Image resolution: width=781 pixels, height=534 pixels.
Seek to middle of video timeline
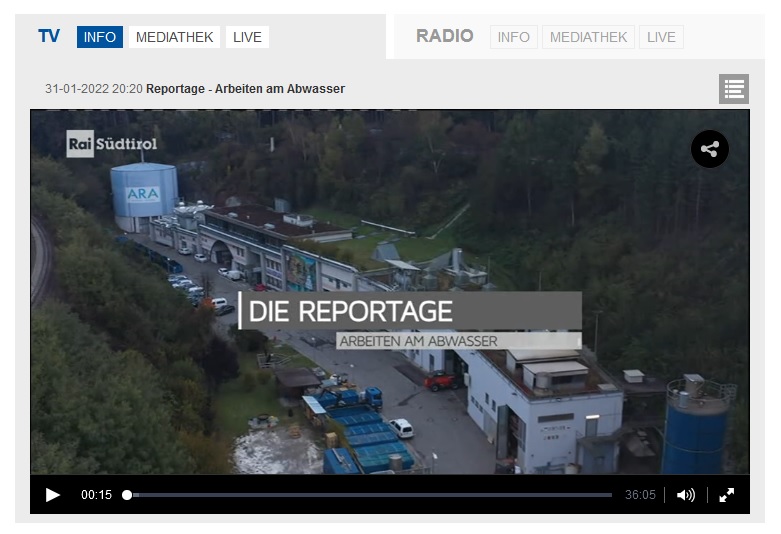click(x=369, y=495)
